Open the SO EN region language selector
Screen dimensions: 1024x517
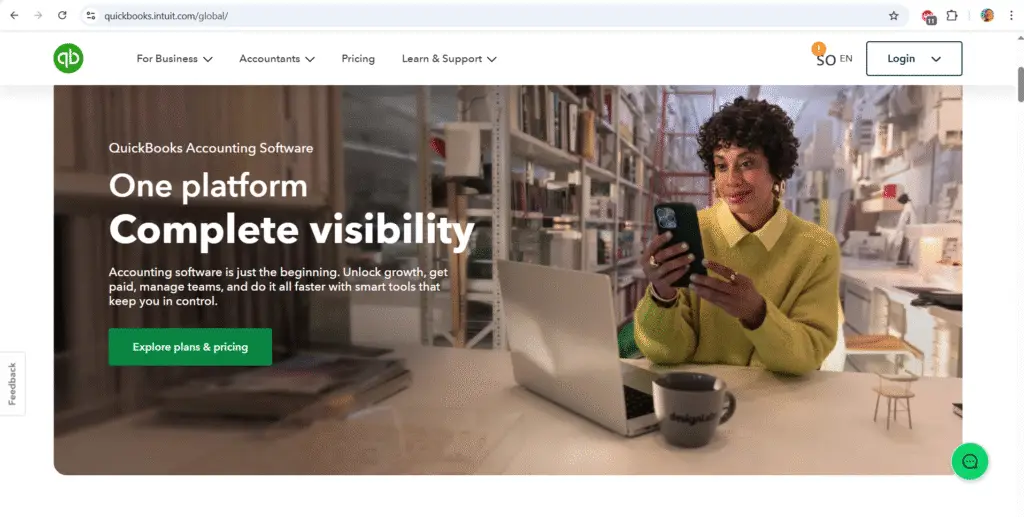pos(833,59)
